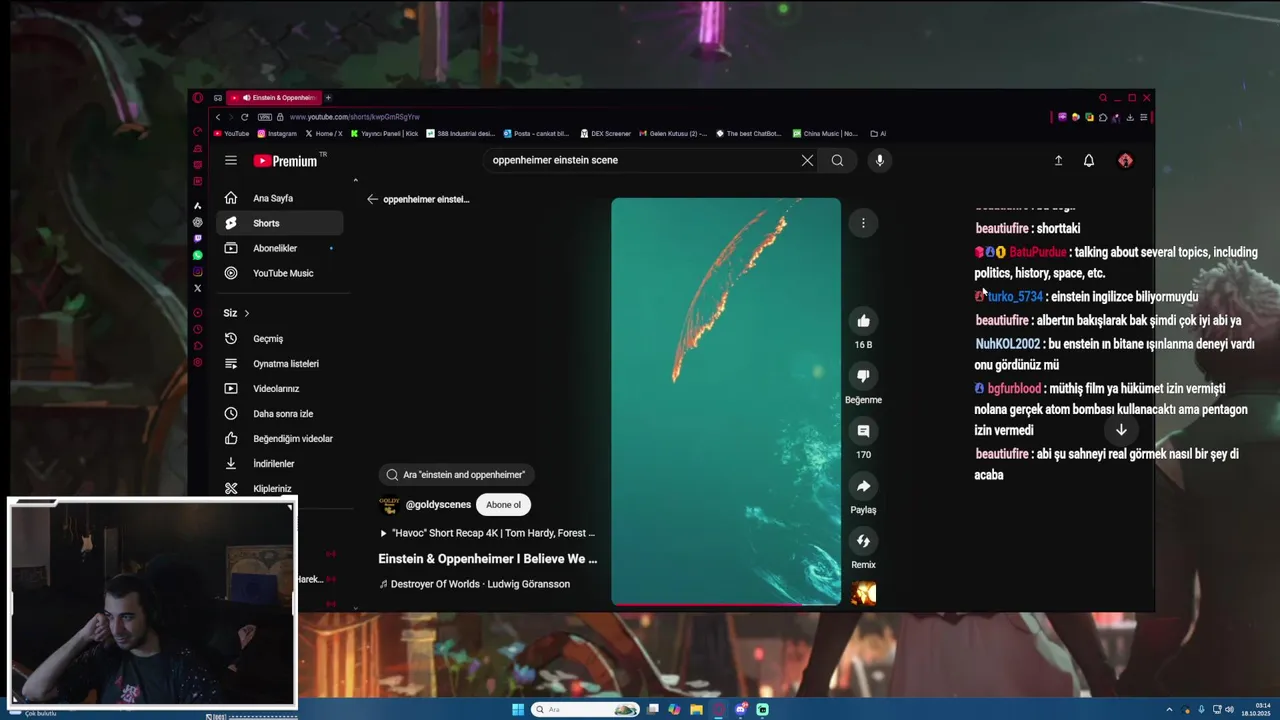Screen dimensions: 1280x720
Task: Open Instagram in Opera sidebar
Action: (x=197, y=272)
